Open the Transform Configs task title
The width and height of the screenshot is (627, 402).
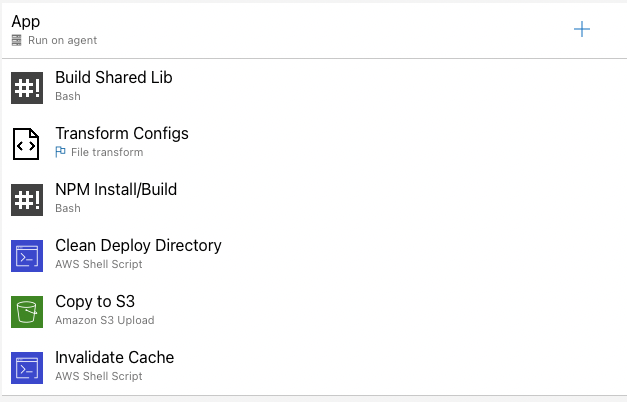click(x=122, y=134)
